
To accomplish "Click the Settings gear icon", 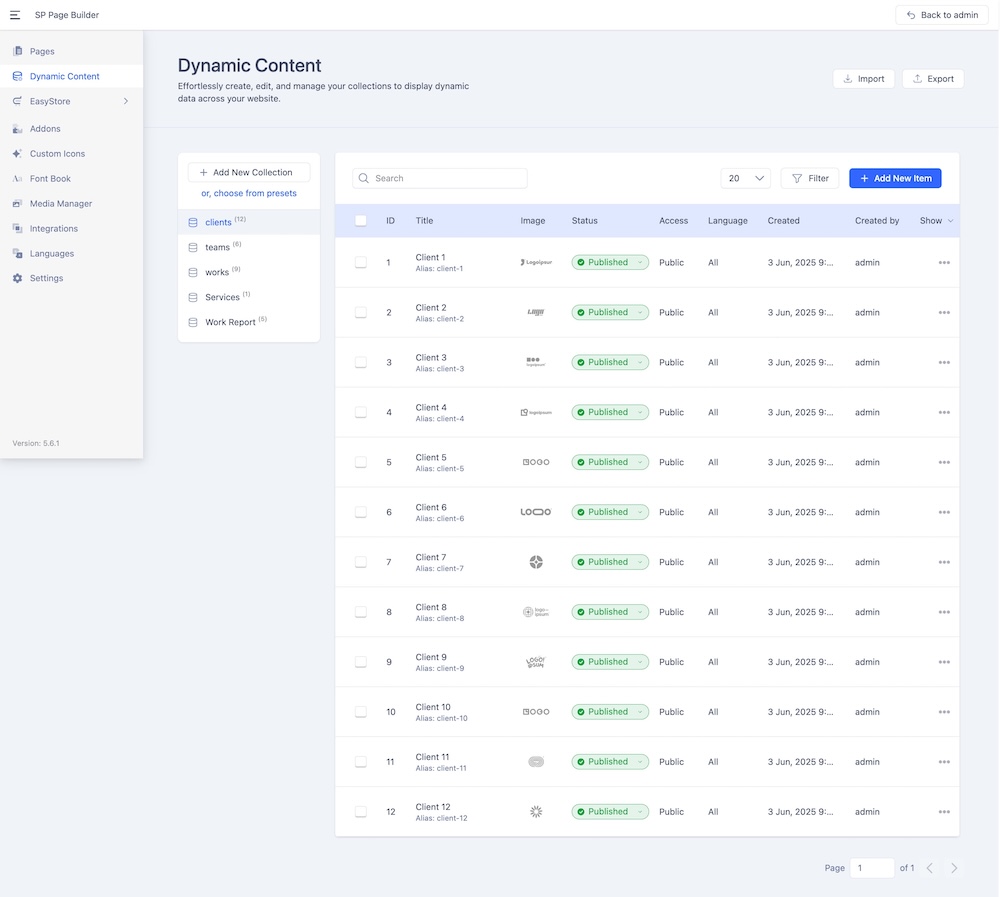I will [17, 279].
